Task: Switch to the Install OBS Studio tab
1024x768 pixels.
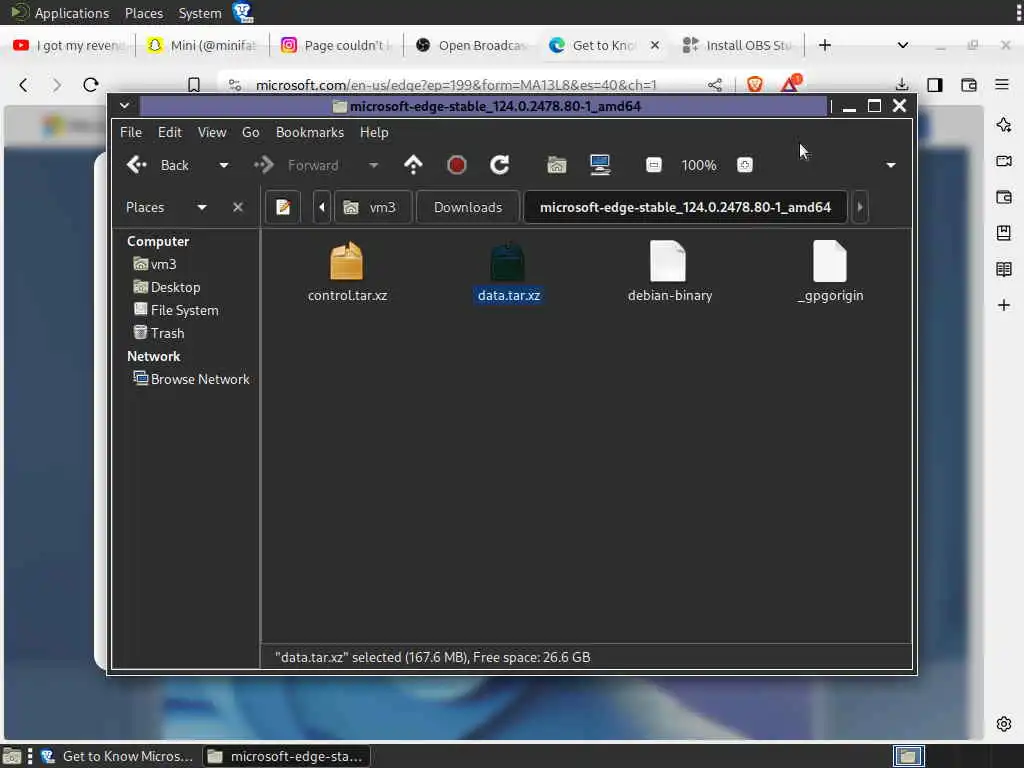Action: [x=737, y=45]
